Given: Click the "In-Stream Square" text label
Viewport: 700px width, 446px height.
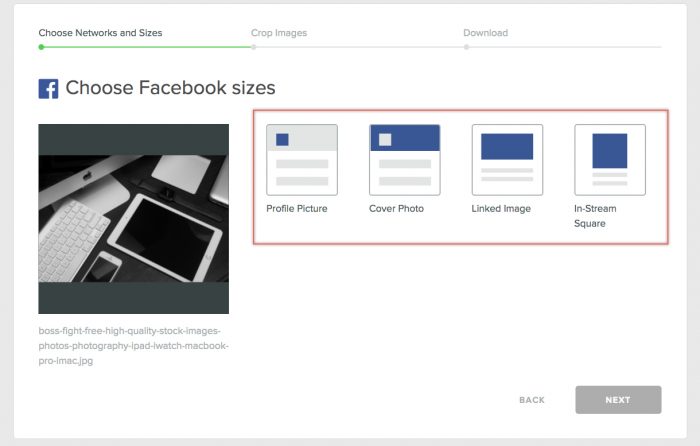Looking at the screenshot, I should click(x=596, y=216).
